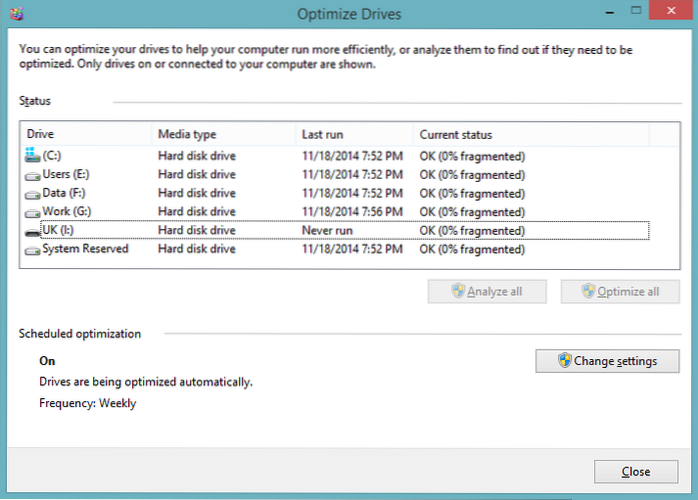
Task: Open Change settings for scheduled optimization
Action: click(x=607, y=361)
